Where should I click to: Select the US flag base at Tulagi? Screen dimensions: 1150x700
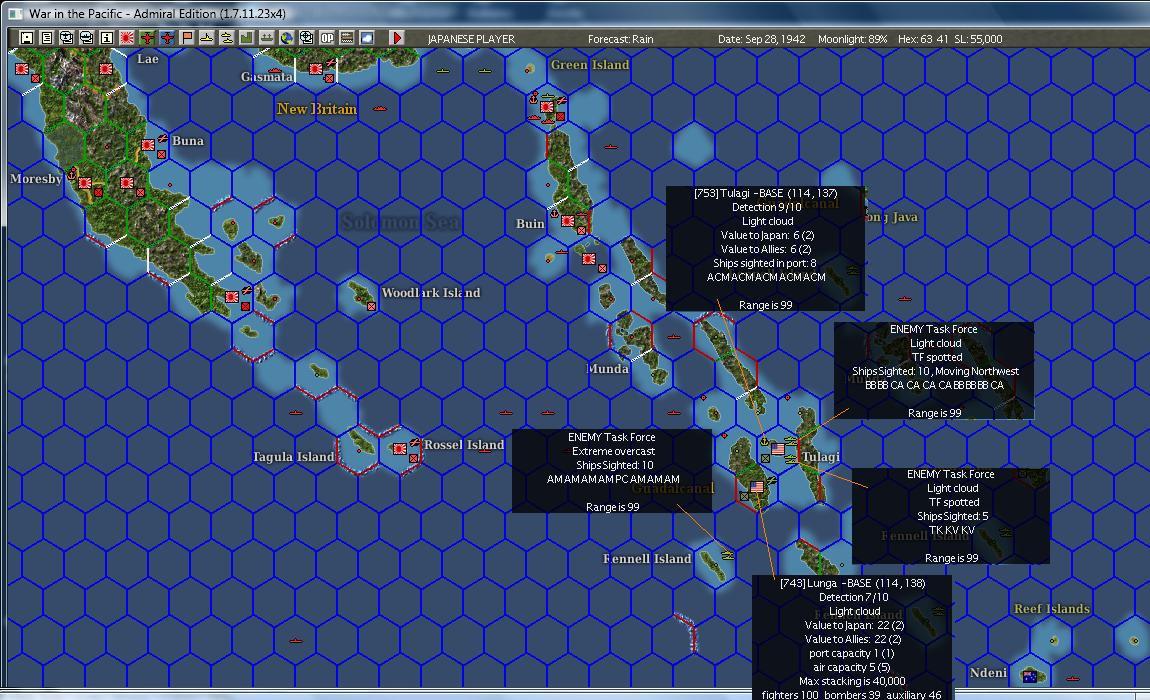[x=778, y=448]
